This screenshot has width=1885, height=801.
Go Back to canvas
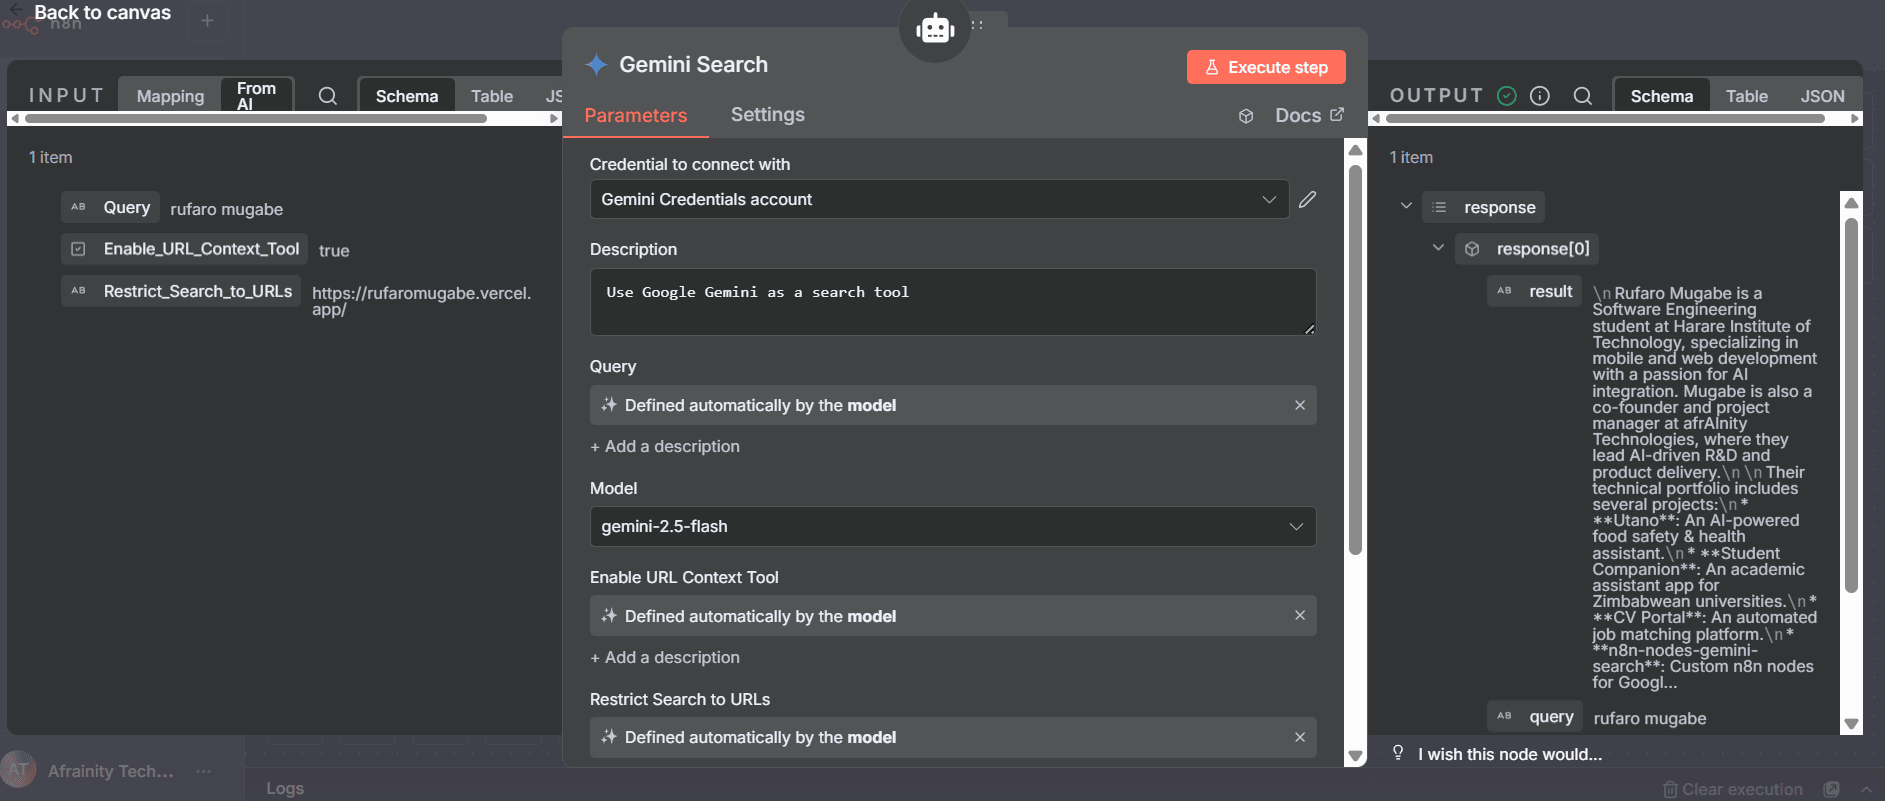tap(102, 13)
